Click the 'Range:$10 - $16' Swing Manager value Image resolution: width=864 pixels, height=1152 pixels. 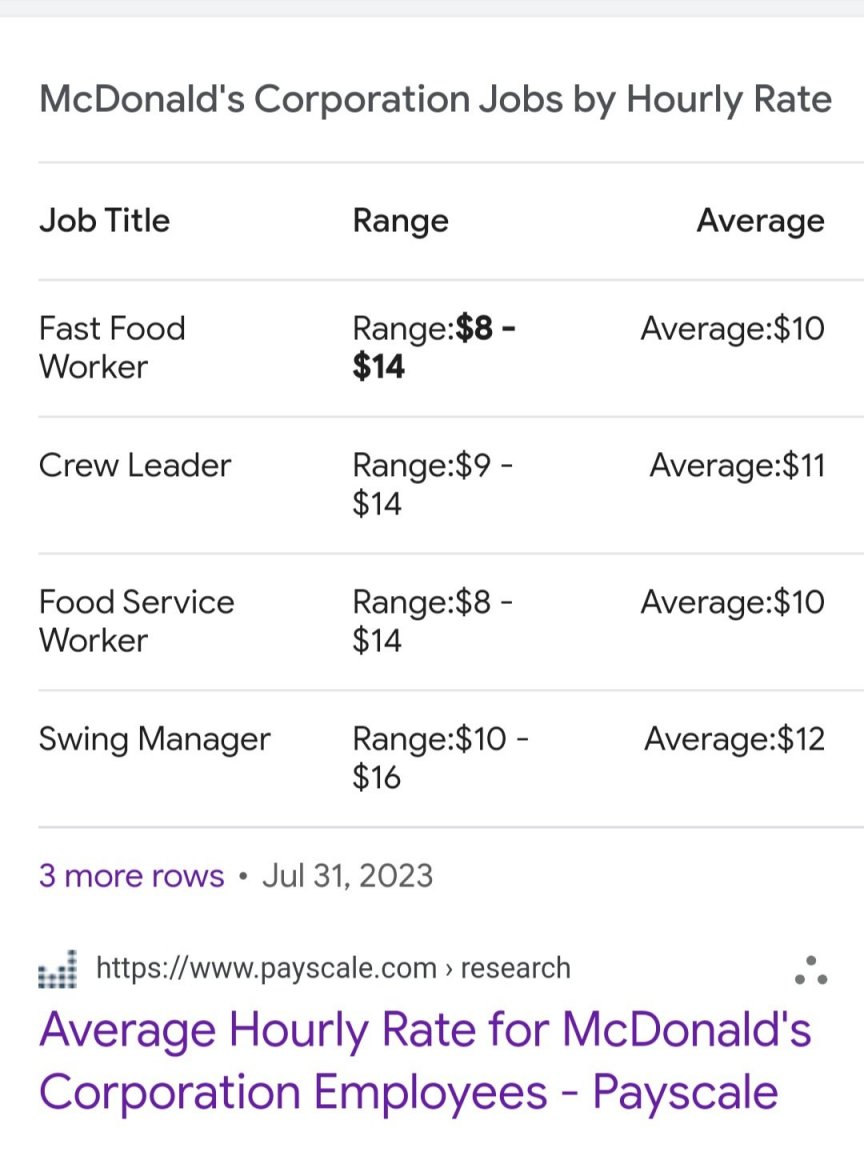441,757
